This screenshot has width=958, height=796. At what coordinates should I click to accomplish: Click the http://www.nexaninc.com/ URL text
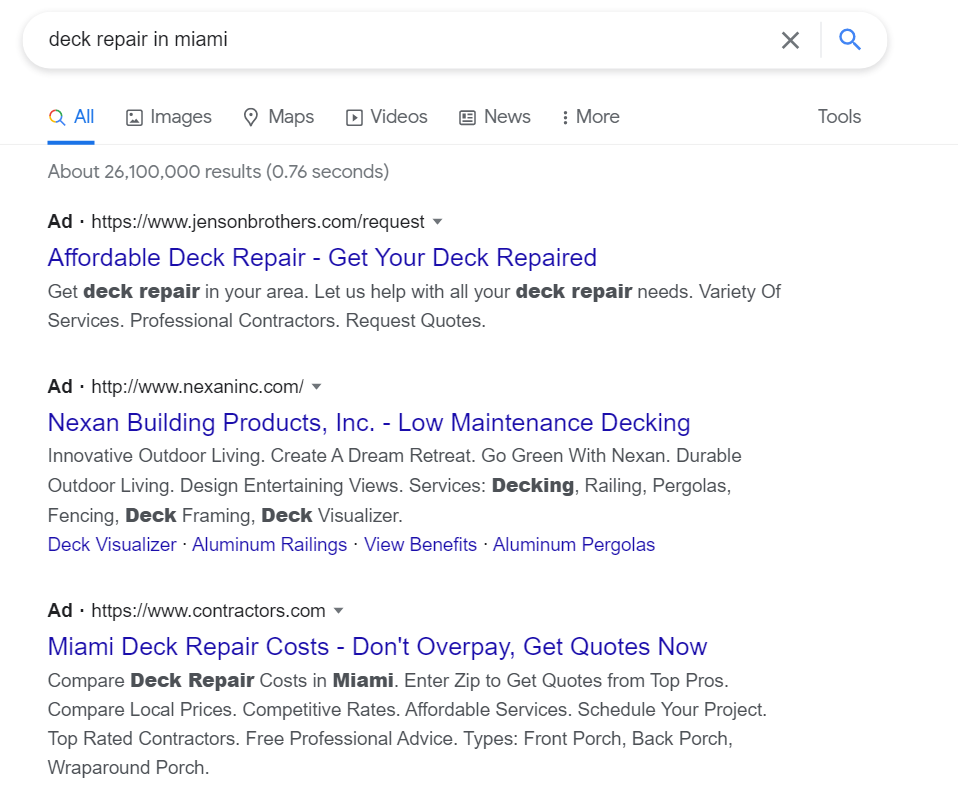(x=197, y=387)
